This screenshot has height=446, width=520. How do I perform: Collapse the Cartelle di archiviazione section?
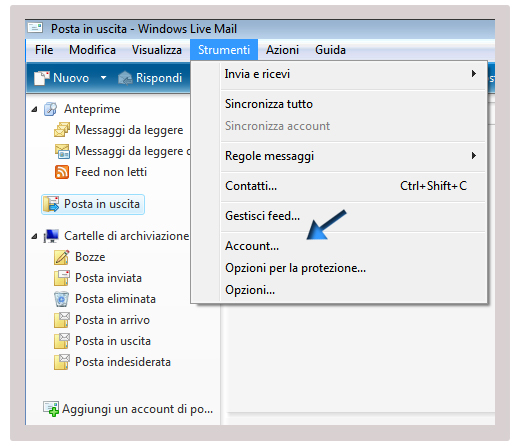coord(34,236)
